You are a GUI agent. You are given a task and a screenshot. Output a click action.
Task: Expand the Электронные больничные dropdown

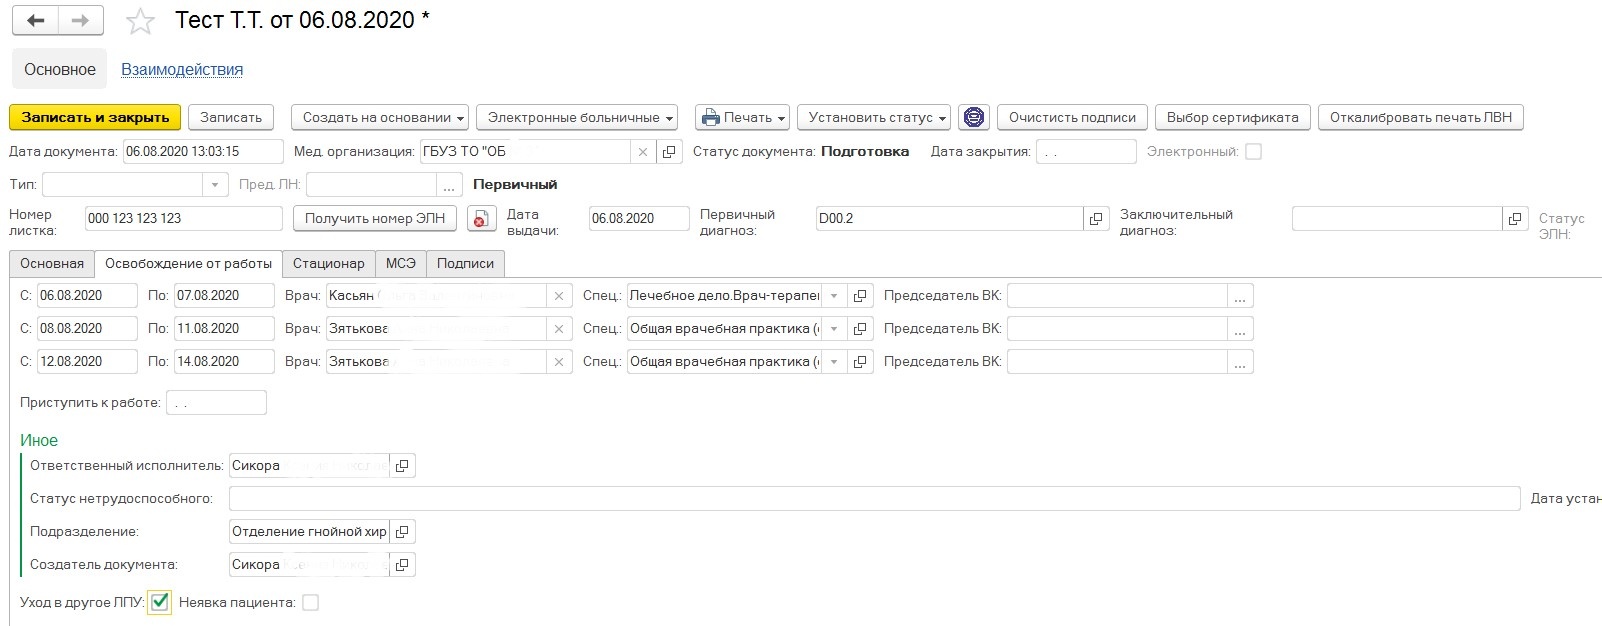coord(577,118)
